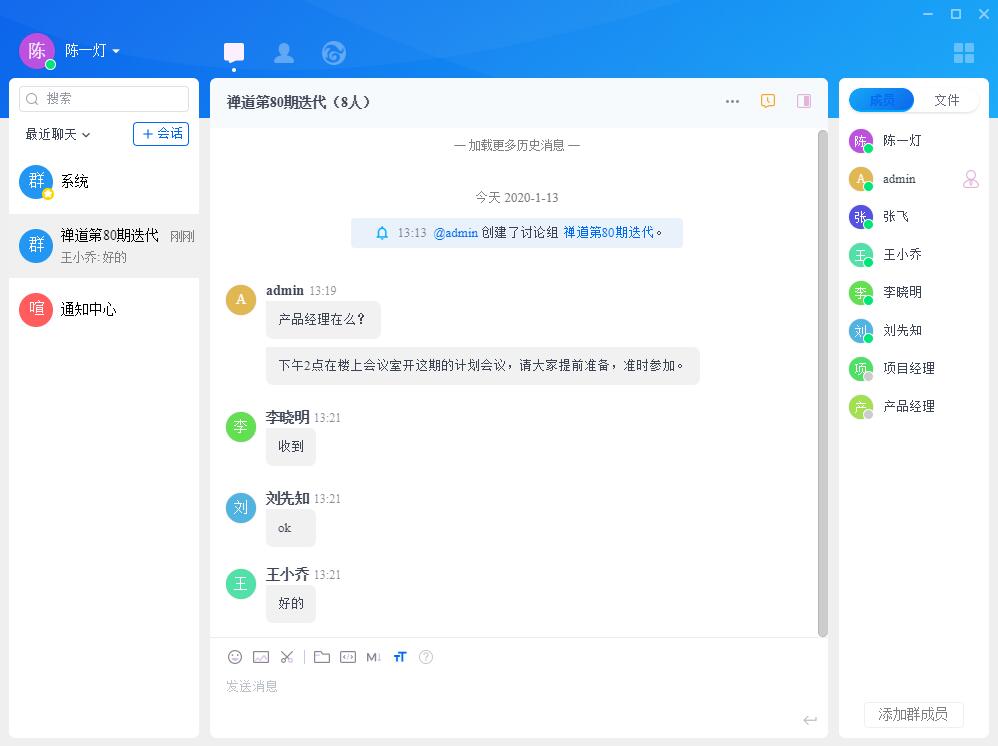
Task: Click the screenshot scissors icon
Action: pos(287,657)
